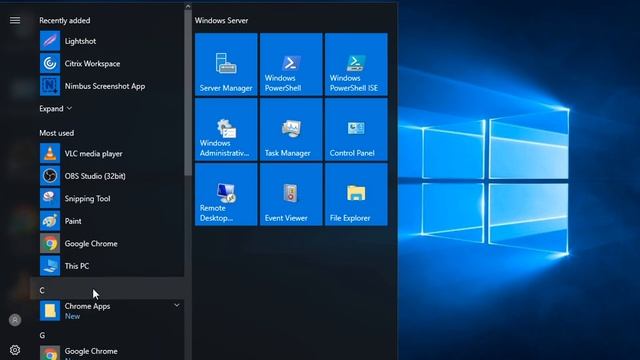This screenshot has height=360, width=640.
Task: Open This PC shortcut
Action: (x=107, y=266)
